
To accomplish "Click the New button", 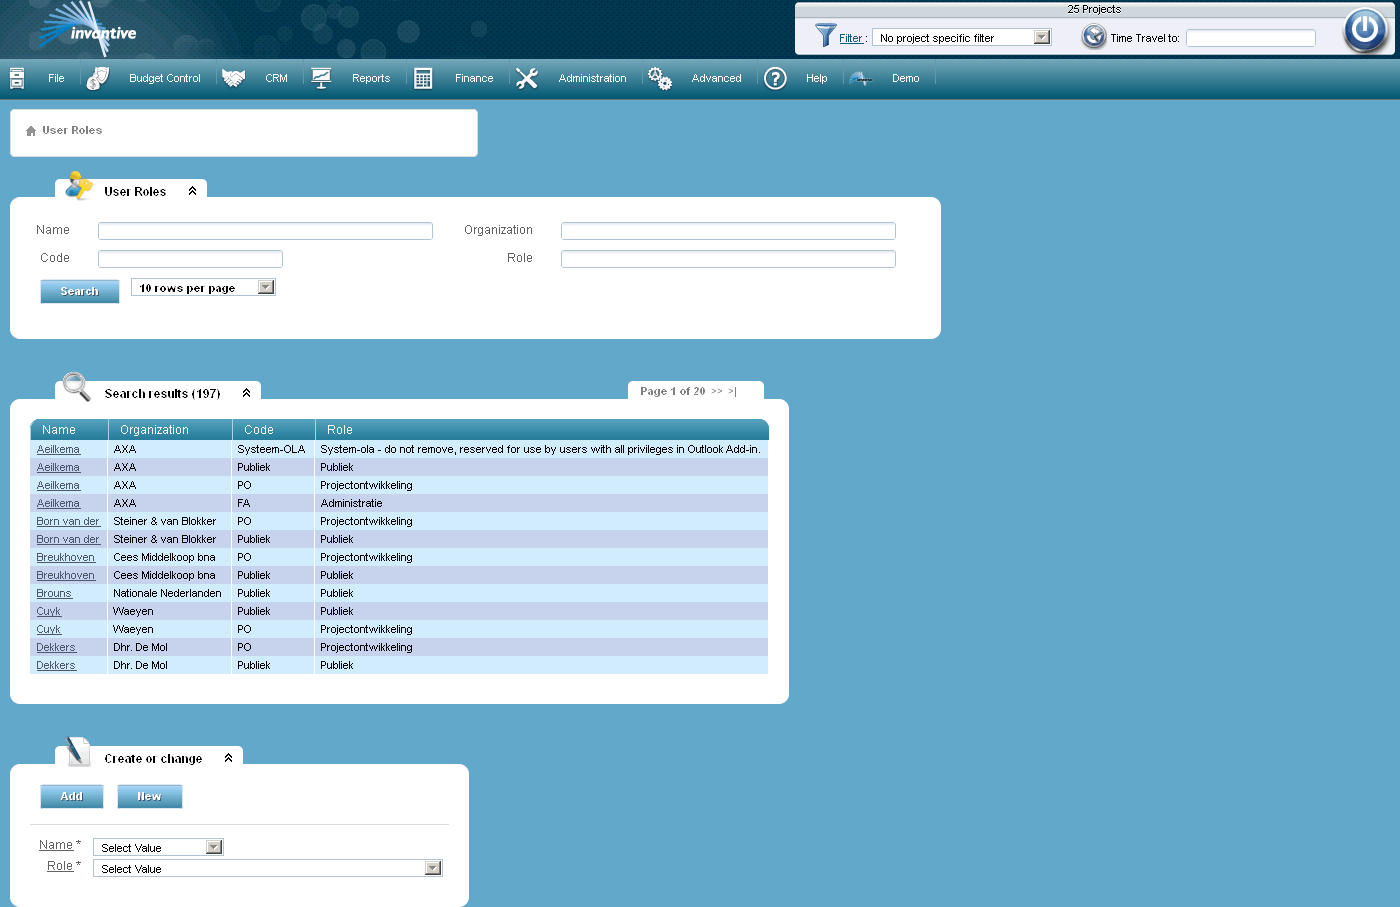I will click(x=150, y=796).
